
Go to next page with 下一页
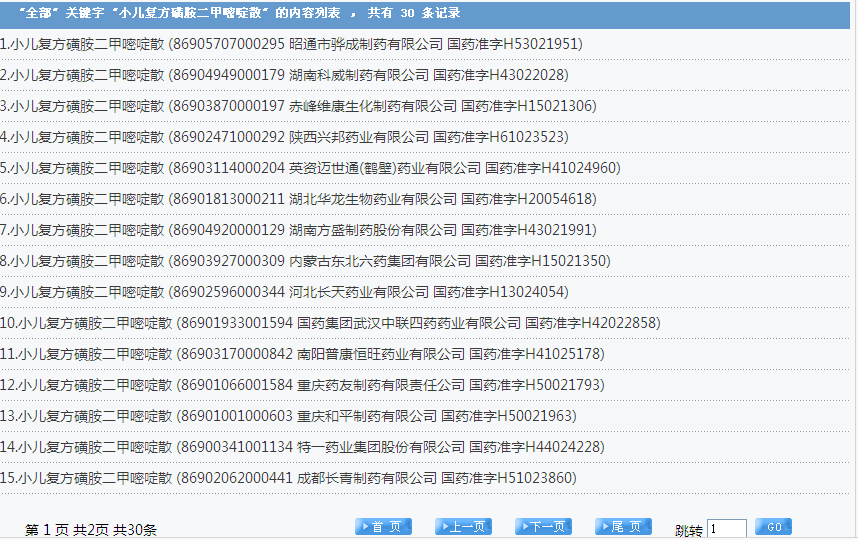coord(543,527)
